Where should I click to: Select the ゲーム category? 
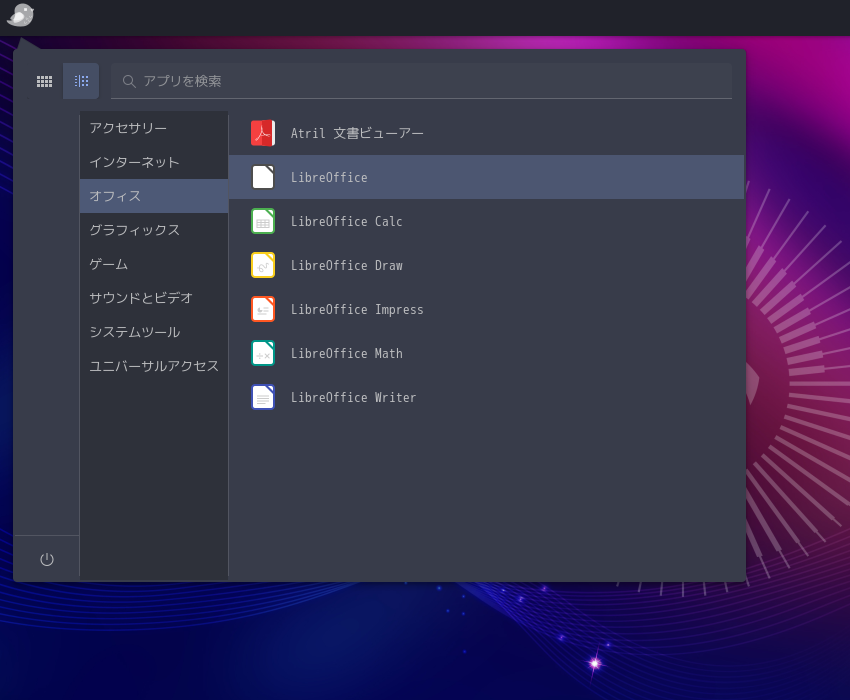pyautogui.click(x=154, y=264)
